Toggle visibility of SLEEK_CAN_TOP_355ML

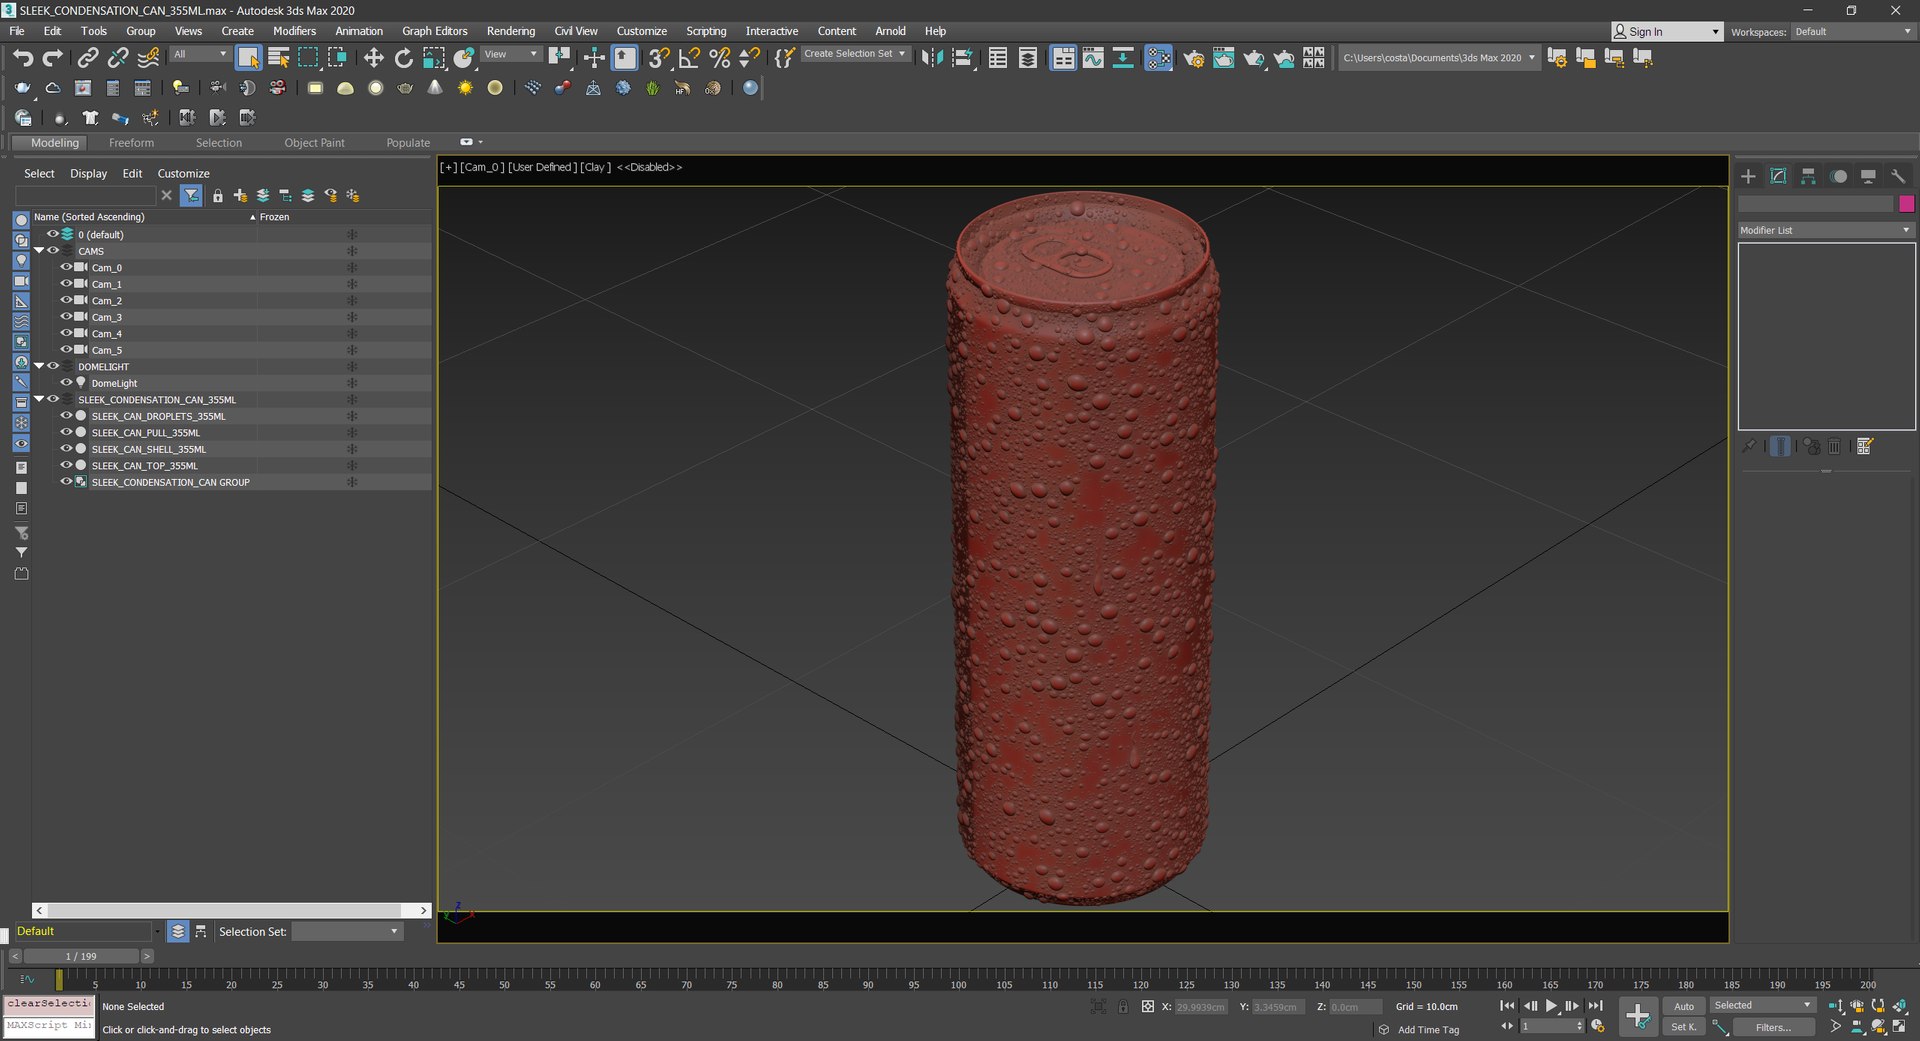click(x=66, y=465)
